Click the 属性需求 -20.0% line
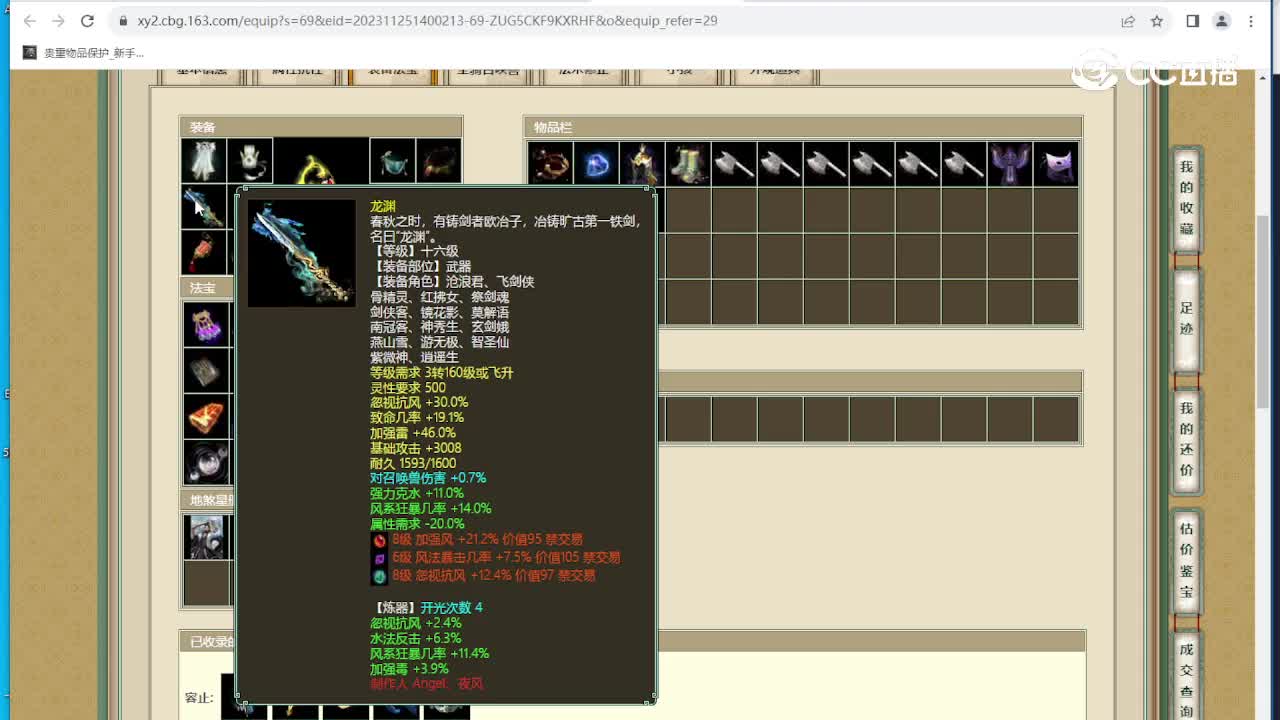Viewport: 1280px width, 720px height. point(418,523)
